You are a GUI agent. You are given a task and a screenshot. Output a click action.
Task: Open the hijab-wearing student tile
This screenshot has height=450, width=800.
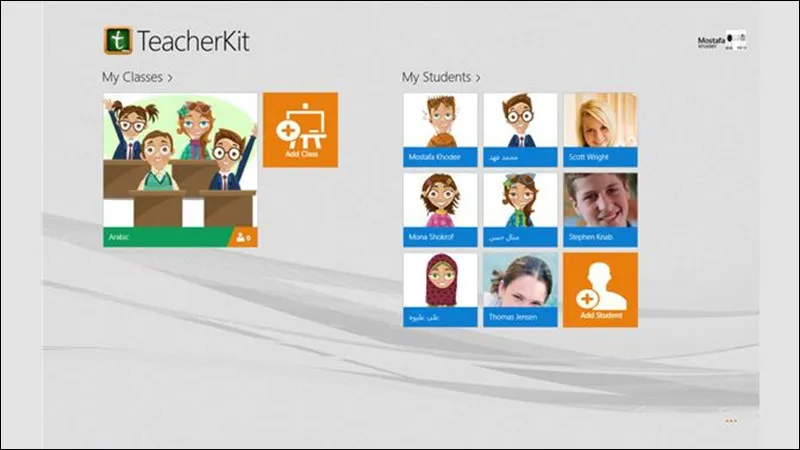(440, 290)
